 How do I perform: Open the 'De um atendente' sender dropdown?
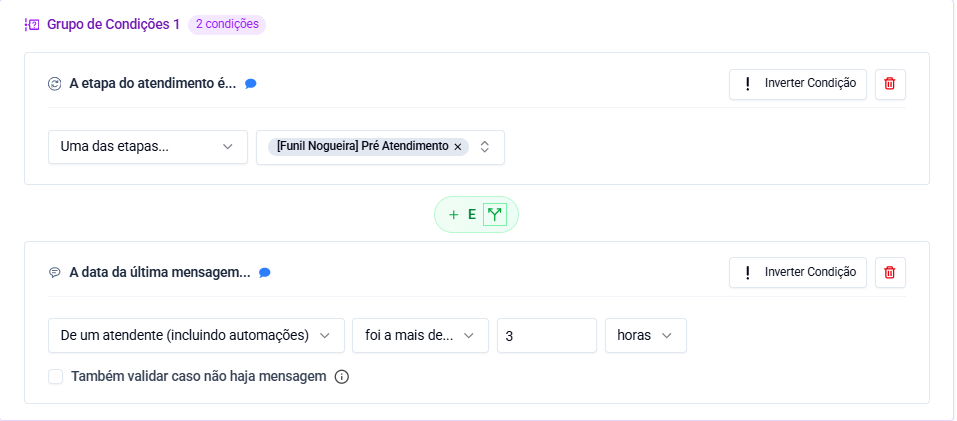point(196,336)
